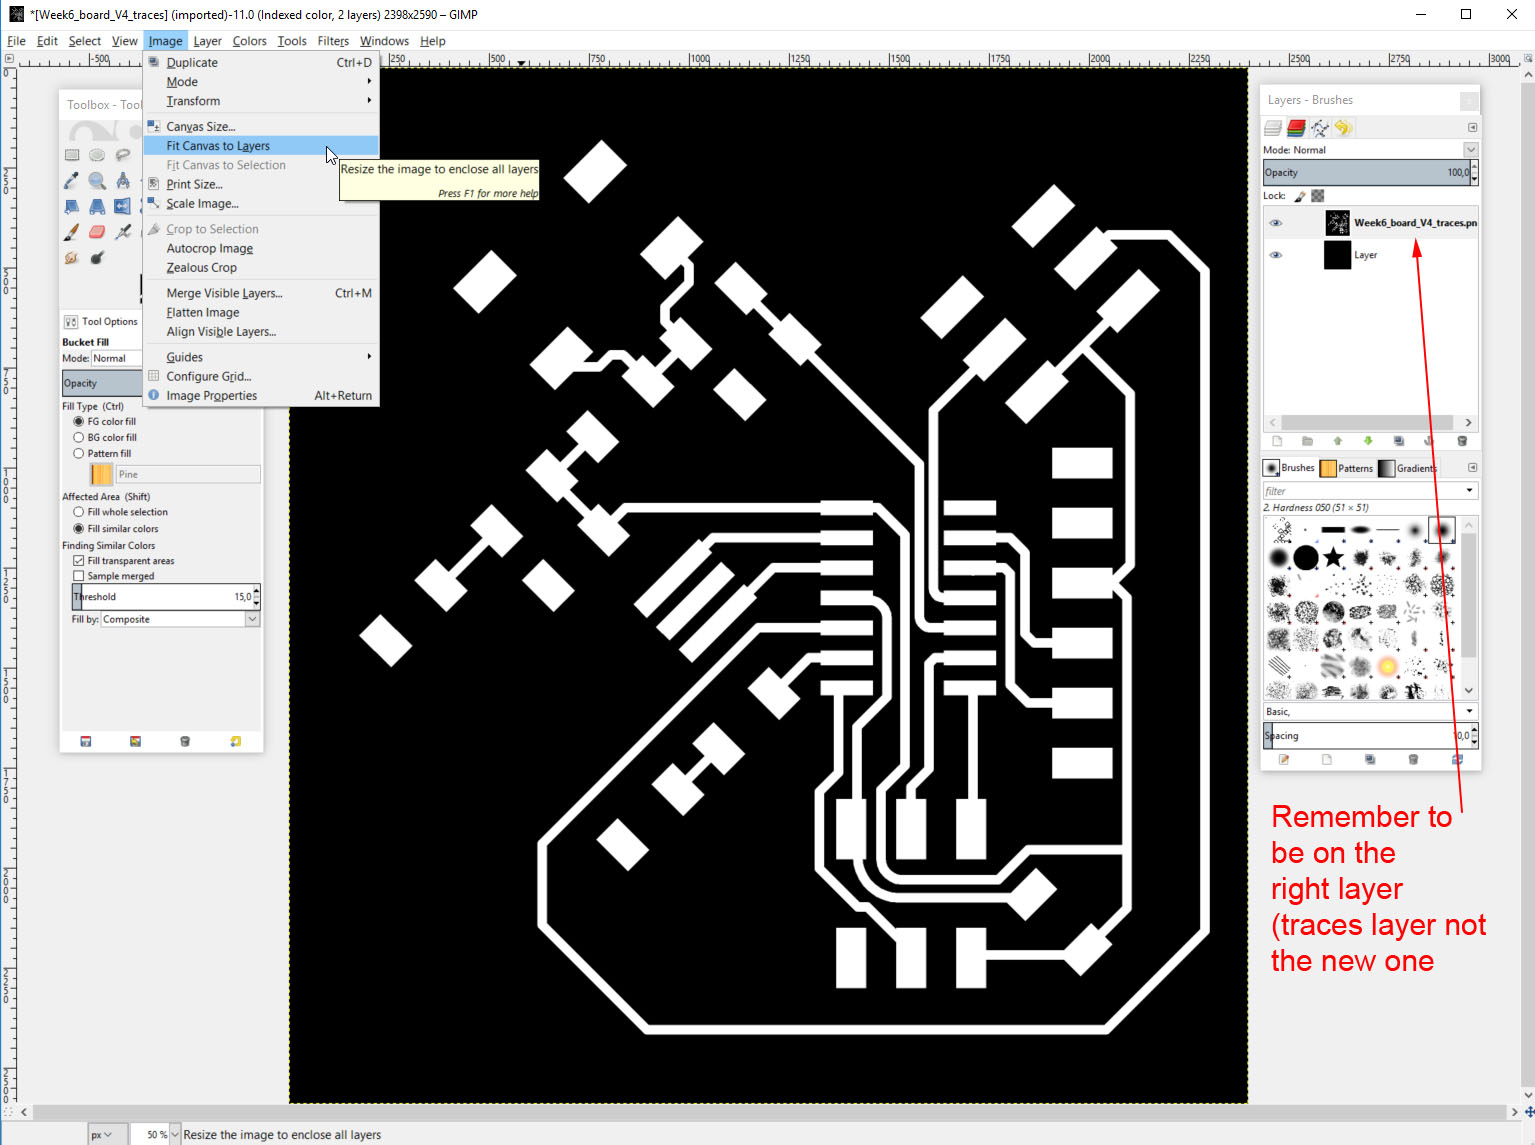Select the Flip tool in Toolbox
Image resolution: width=1535 pixels, height=1145 pixels.
122,206
